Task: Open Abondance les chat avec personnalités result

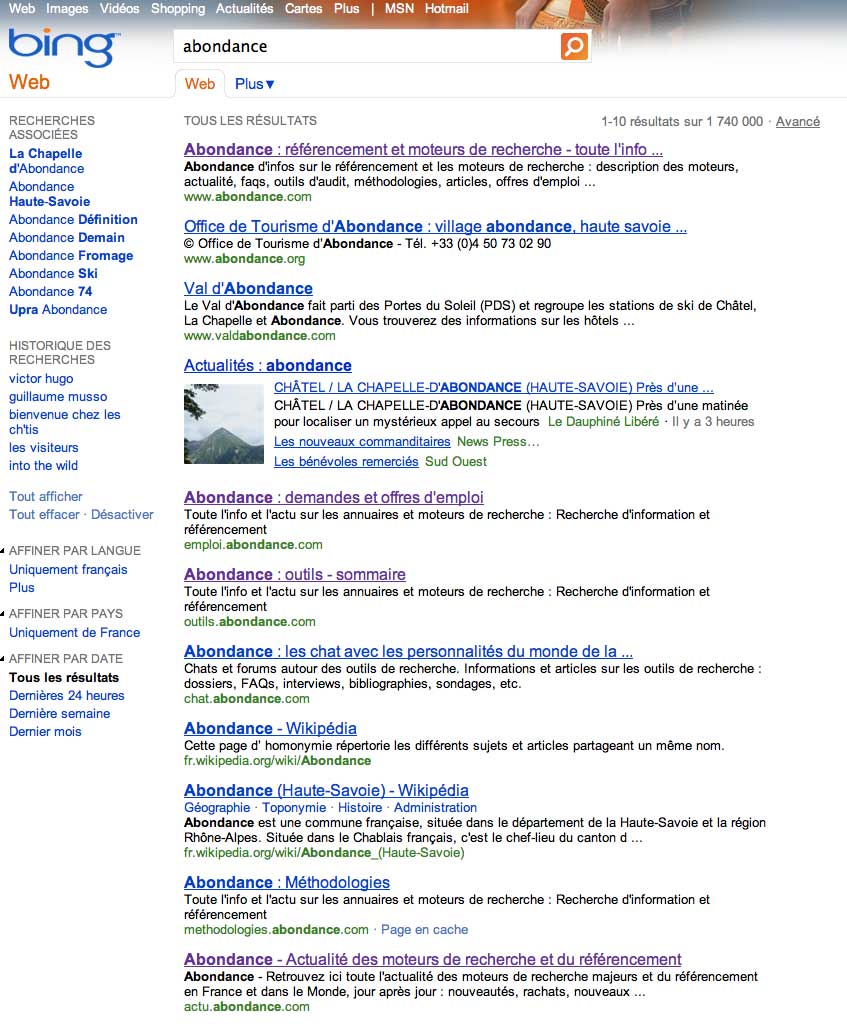Action: 408,652
